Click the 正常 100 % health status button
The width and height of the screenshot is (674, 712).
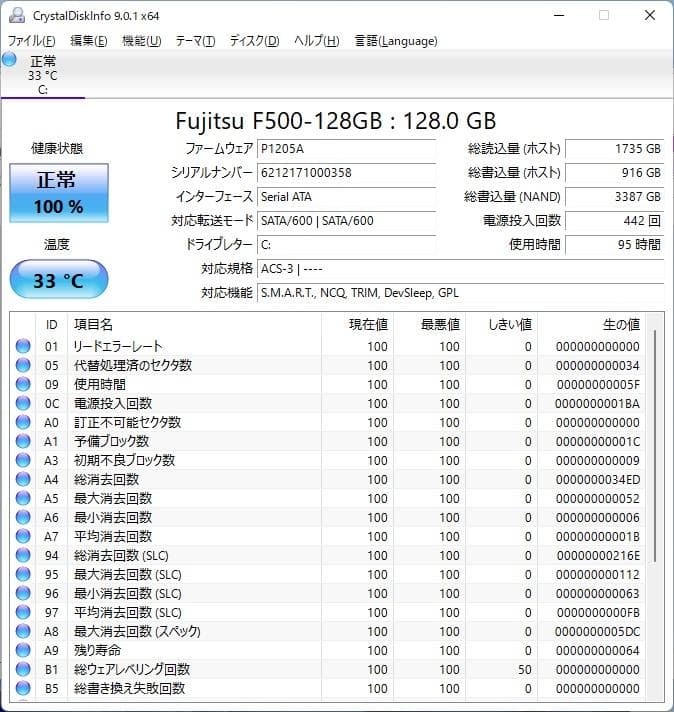tap(59, 193)
